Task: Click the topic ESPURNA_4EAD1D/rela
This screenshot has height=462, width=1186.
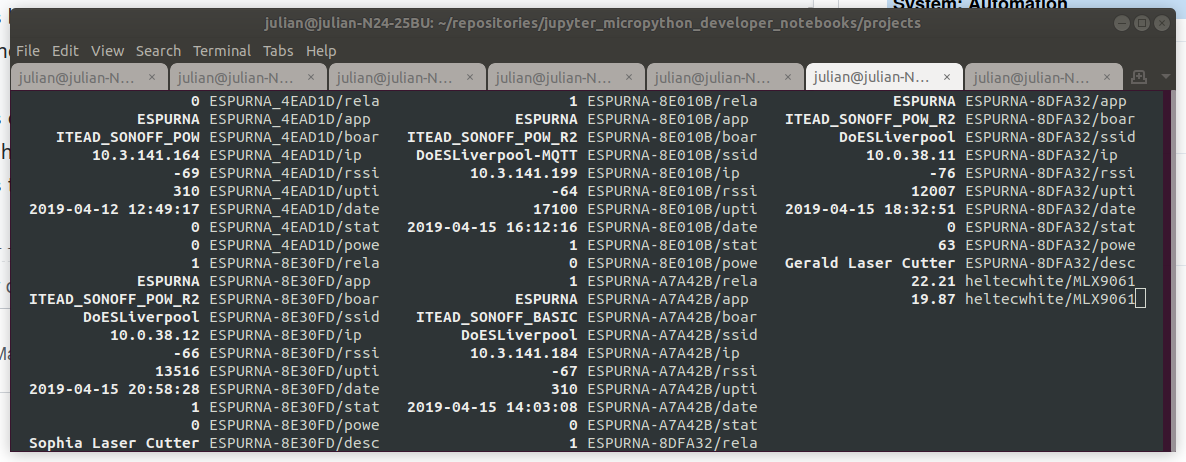Action: click(294, 101)
